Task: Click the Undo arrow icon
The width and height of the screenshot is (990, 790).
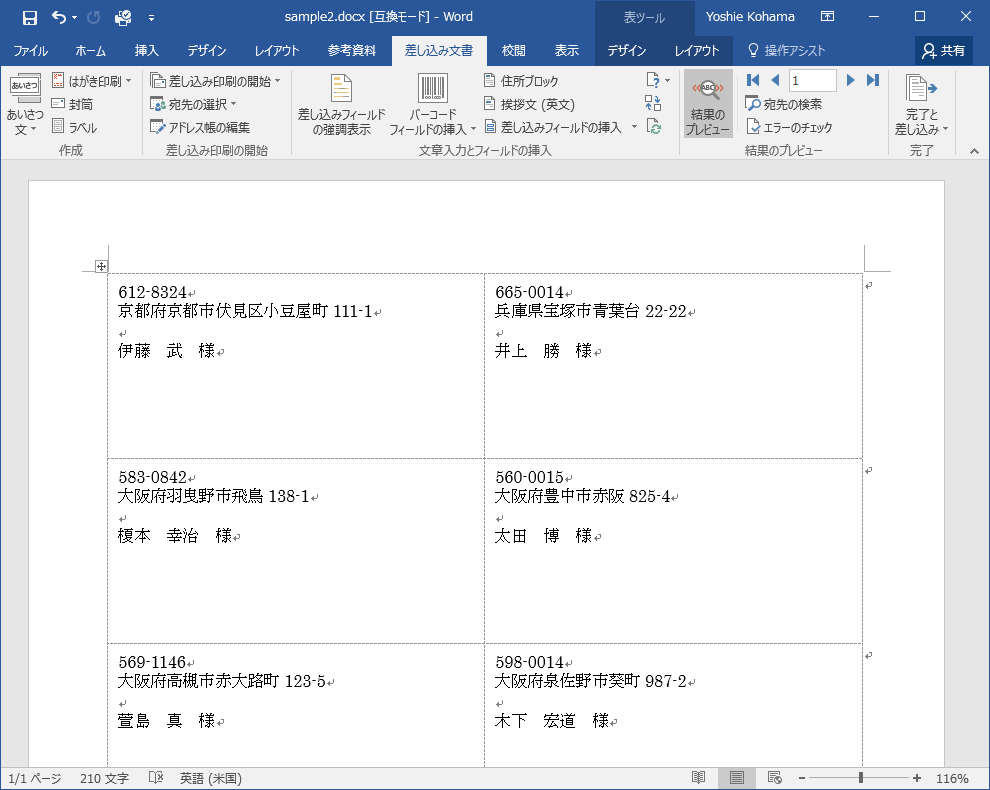Action: (58, 17)
